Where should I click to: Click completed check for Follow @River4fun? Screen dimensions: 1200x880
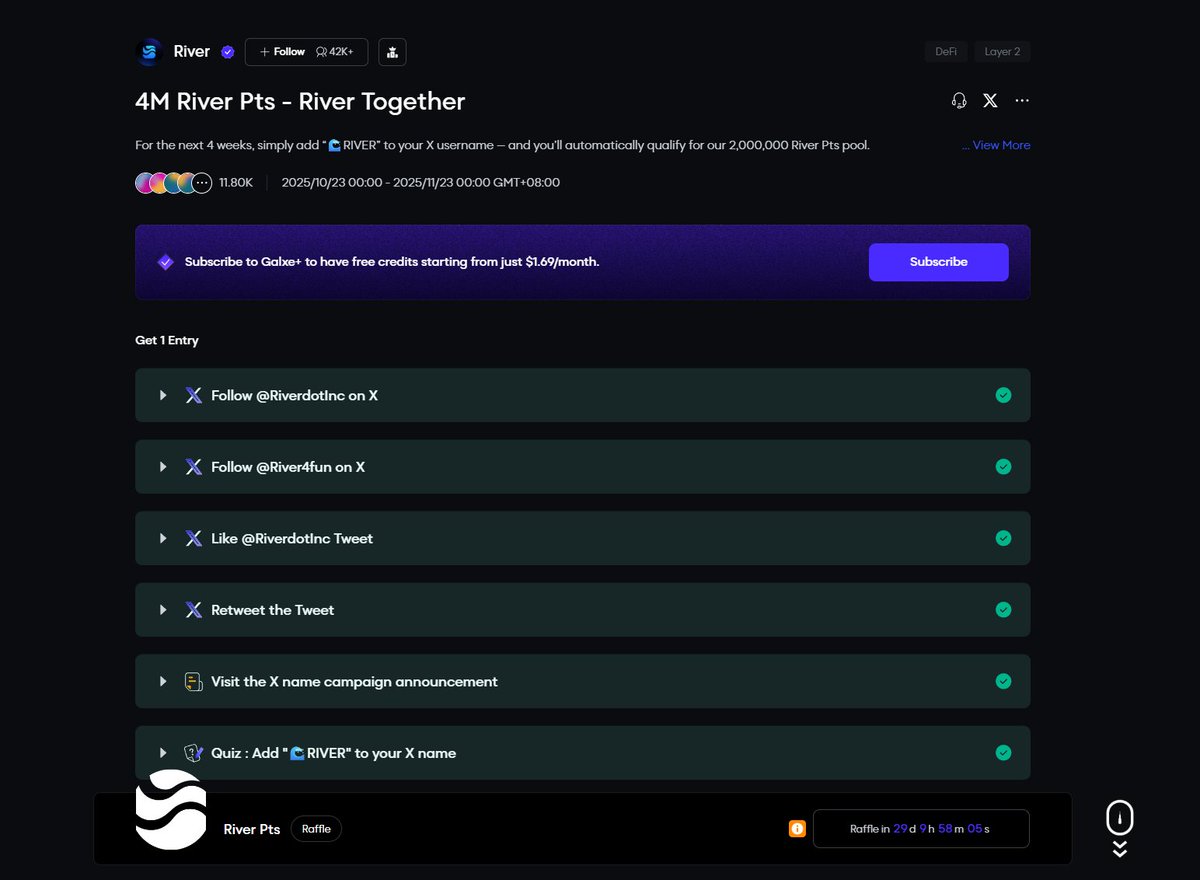(1003, 467)
